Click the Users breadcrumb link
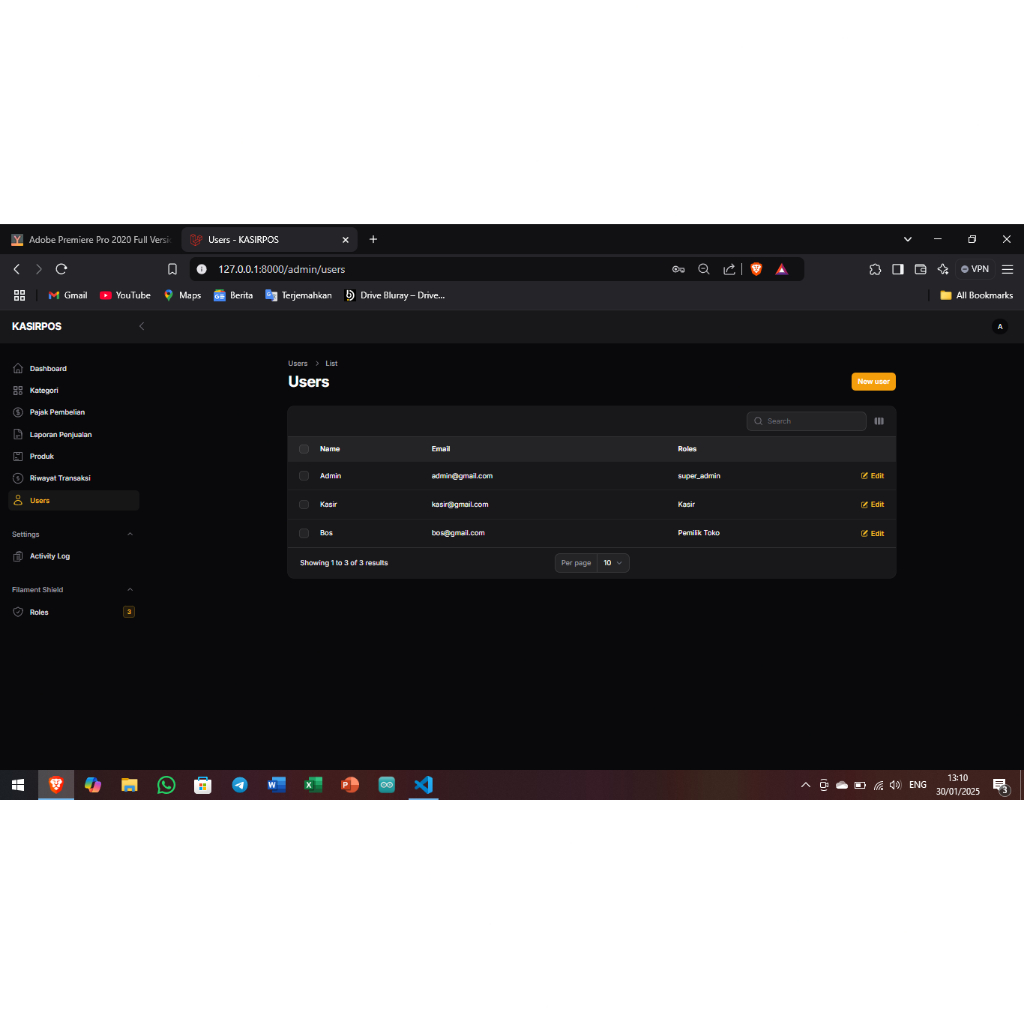Viewport: 1024px width, 1024px height. (x=298, y=364)
